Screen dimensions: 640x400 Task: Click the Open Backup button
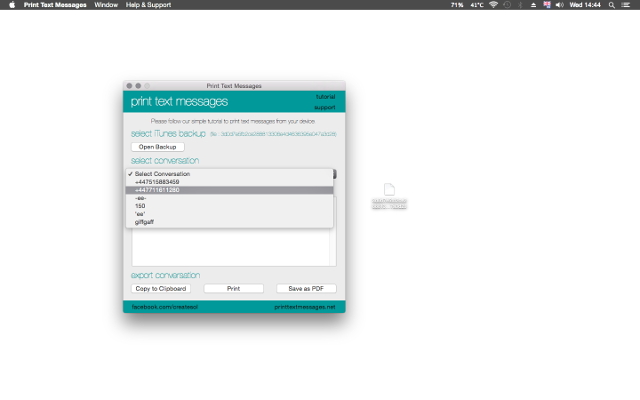coord(158,147)
